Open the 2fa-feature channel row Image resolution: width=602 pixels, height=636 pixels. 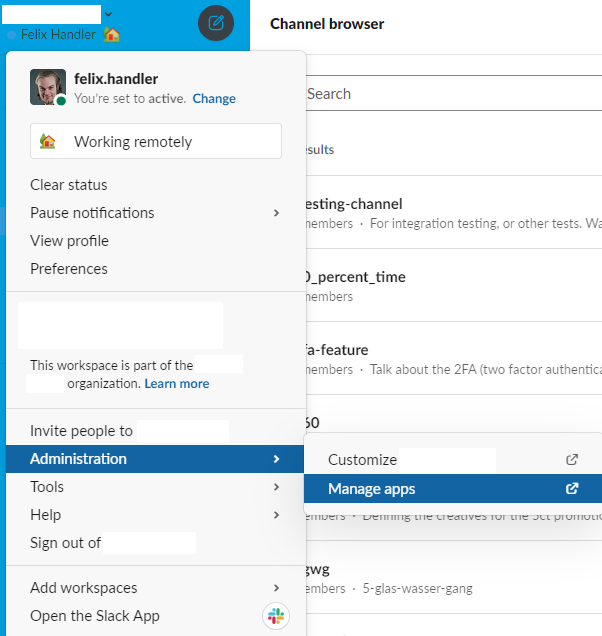[x=453, y=359]
